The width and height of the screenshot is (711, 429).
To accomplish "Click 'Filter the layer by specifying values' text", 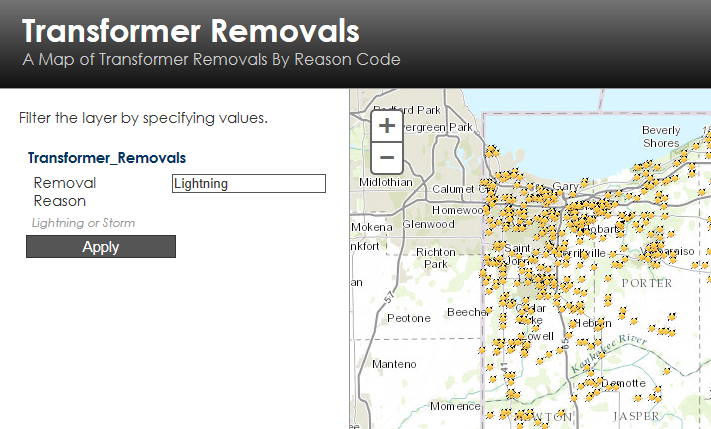I will click(x=143, y=118).
